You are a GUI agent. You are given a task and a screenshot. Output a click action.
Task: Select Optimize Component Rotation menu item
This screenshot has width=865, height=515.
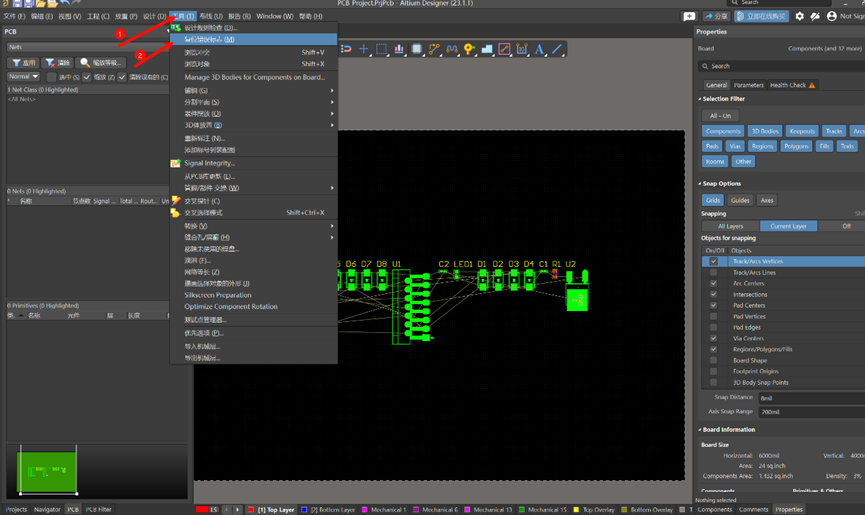(253, 307)
